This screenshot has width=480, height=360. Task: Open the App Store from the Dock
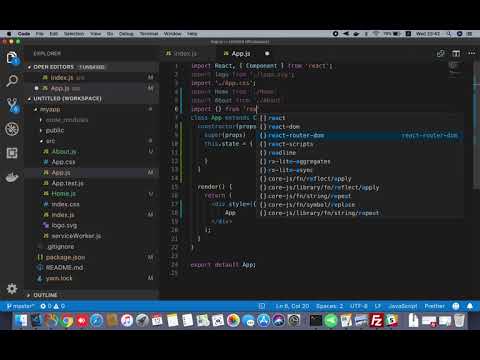pos(263,321)
